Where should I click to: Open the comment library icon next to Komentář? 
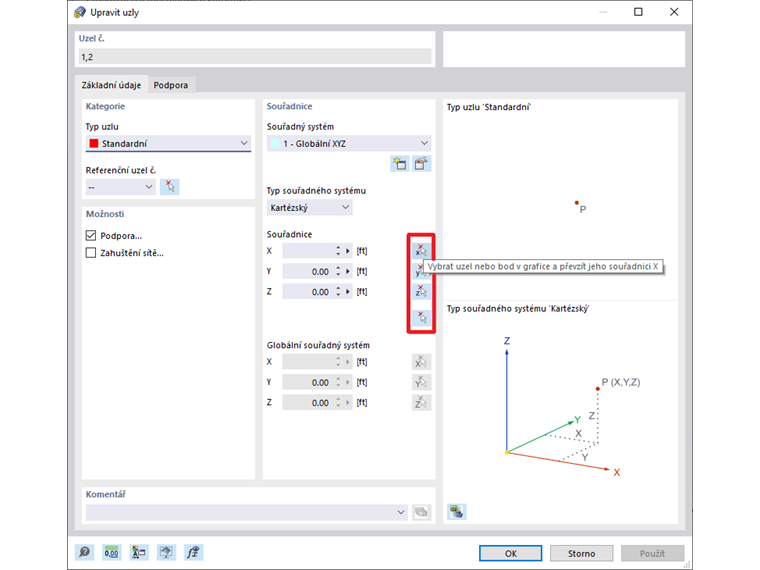click(x=421, y=512)
